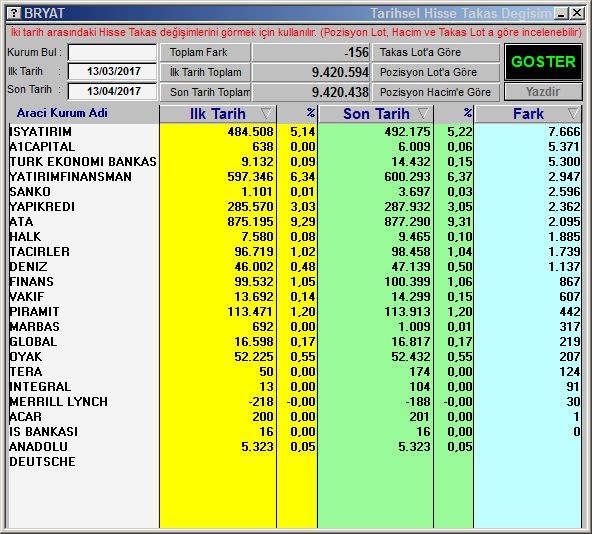Edit the Son Tarih date field
Screen dimensions: 592x534
[x=113, y=91]
